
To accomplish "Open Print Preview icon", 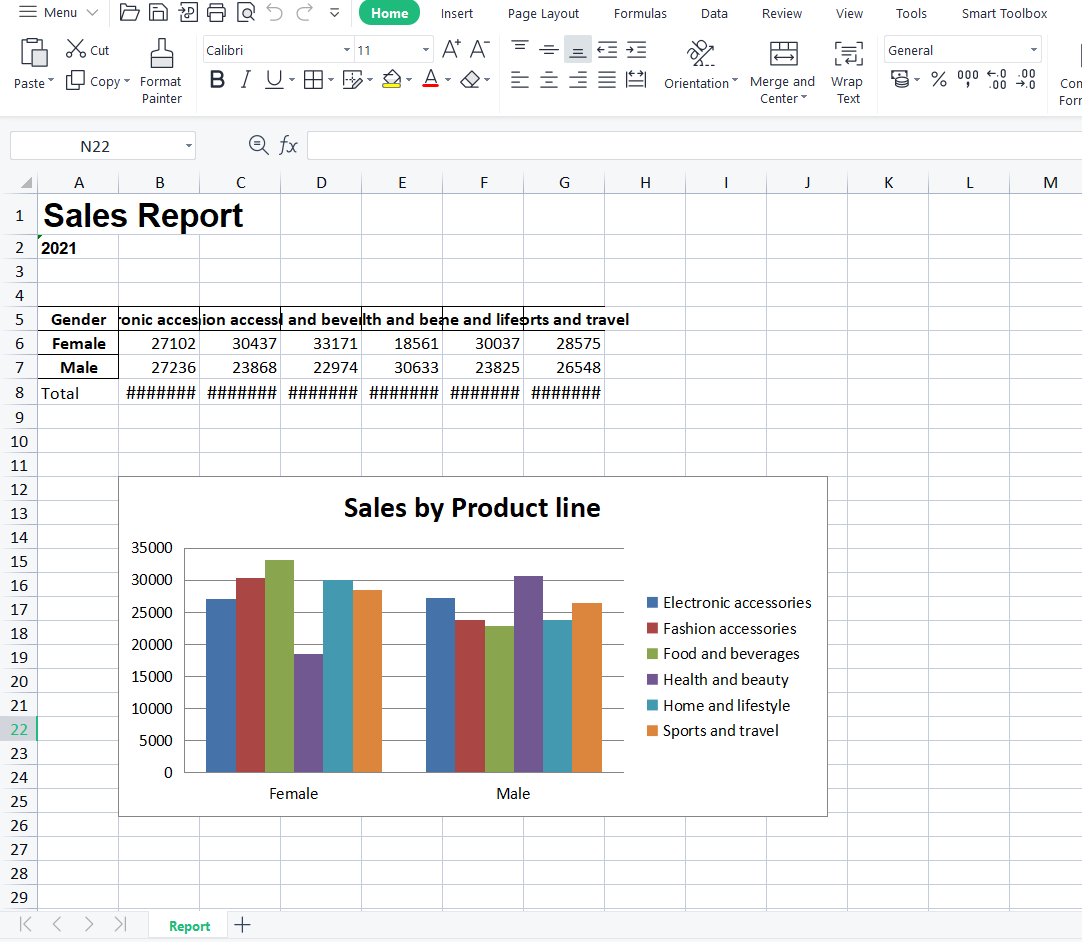I will 246,12.
